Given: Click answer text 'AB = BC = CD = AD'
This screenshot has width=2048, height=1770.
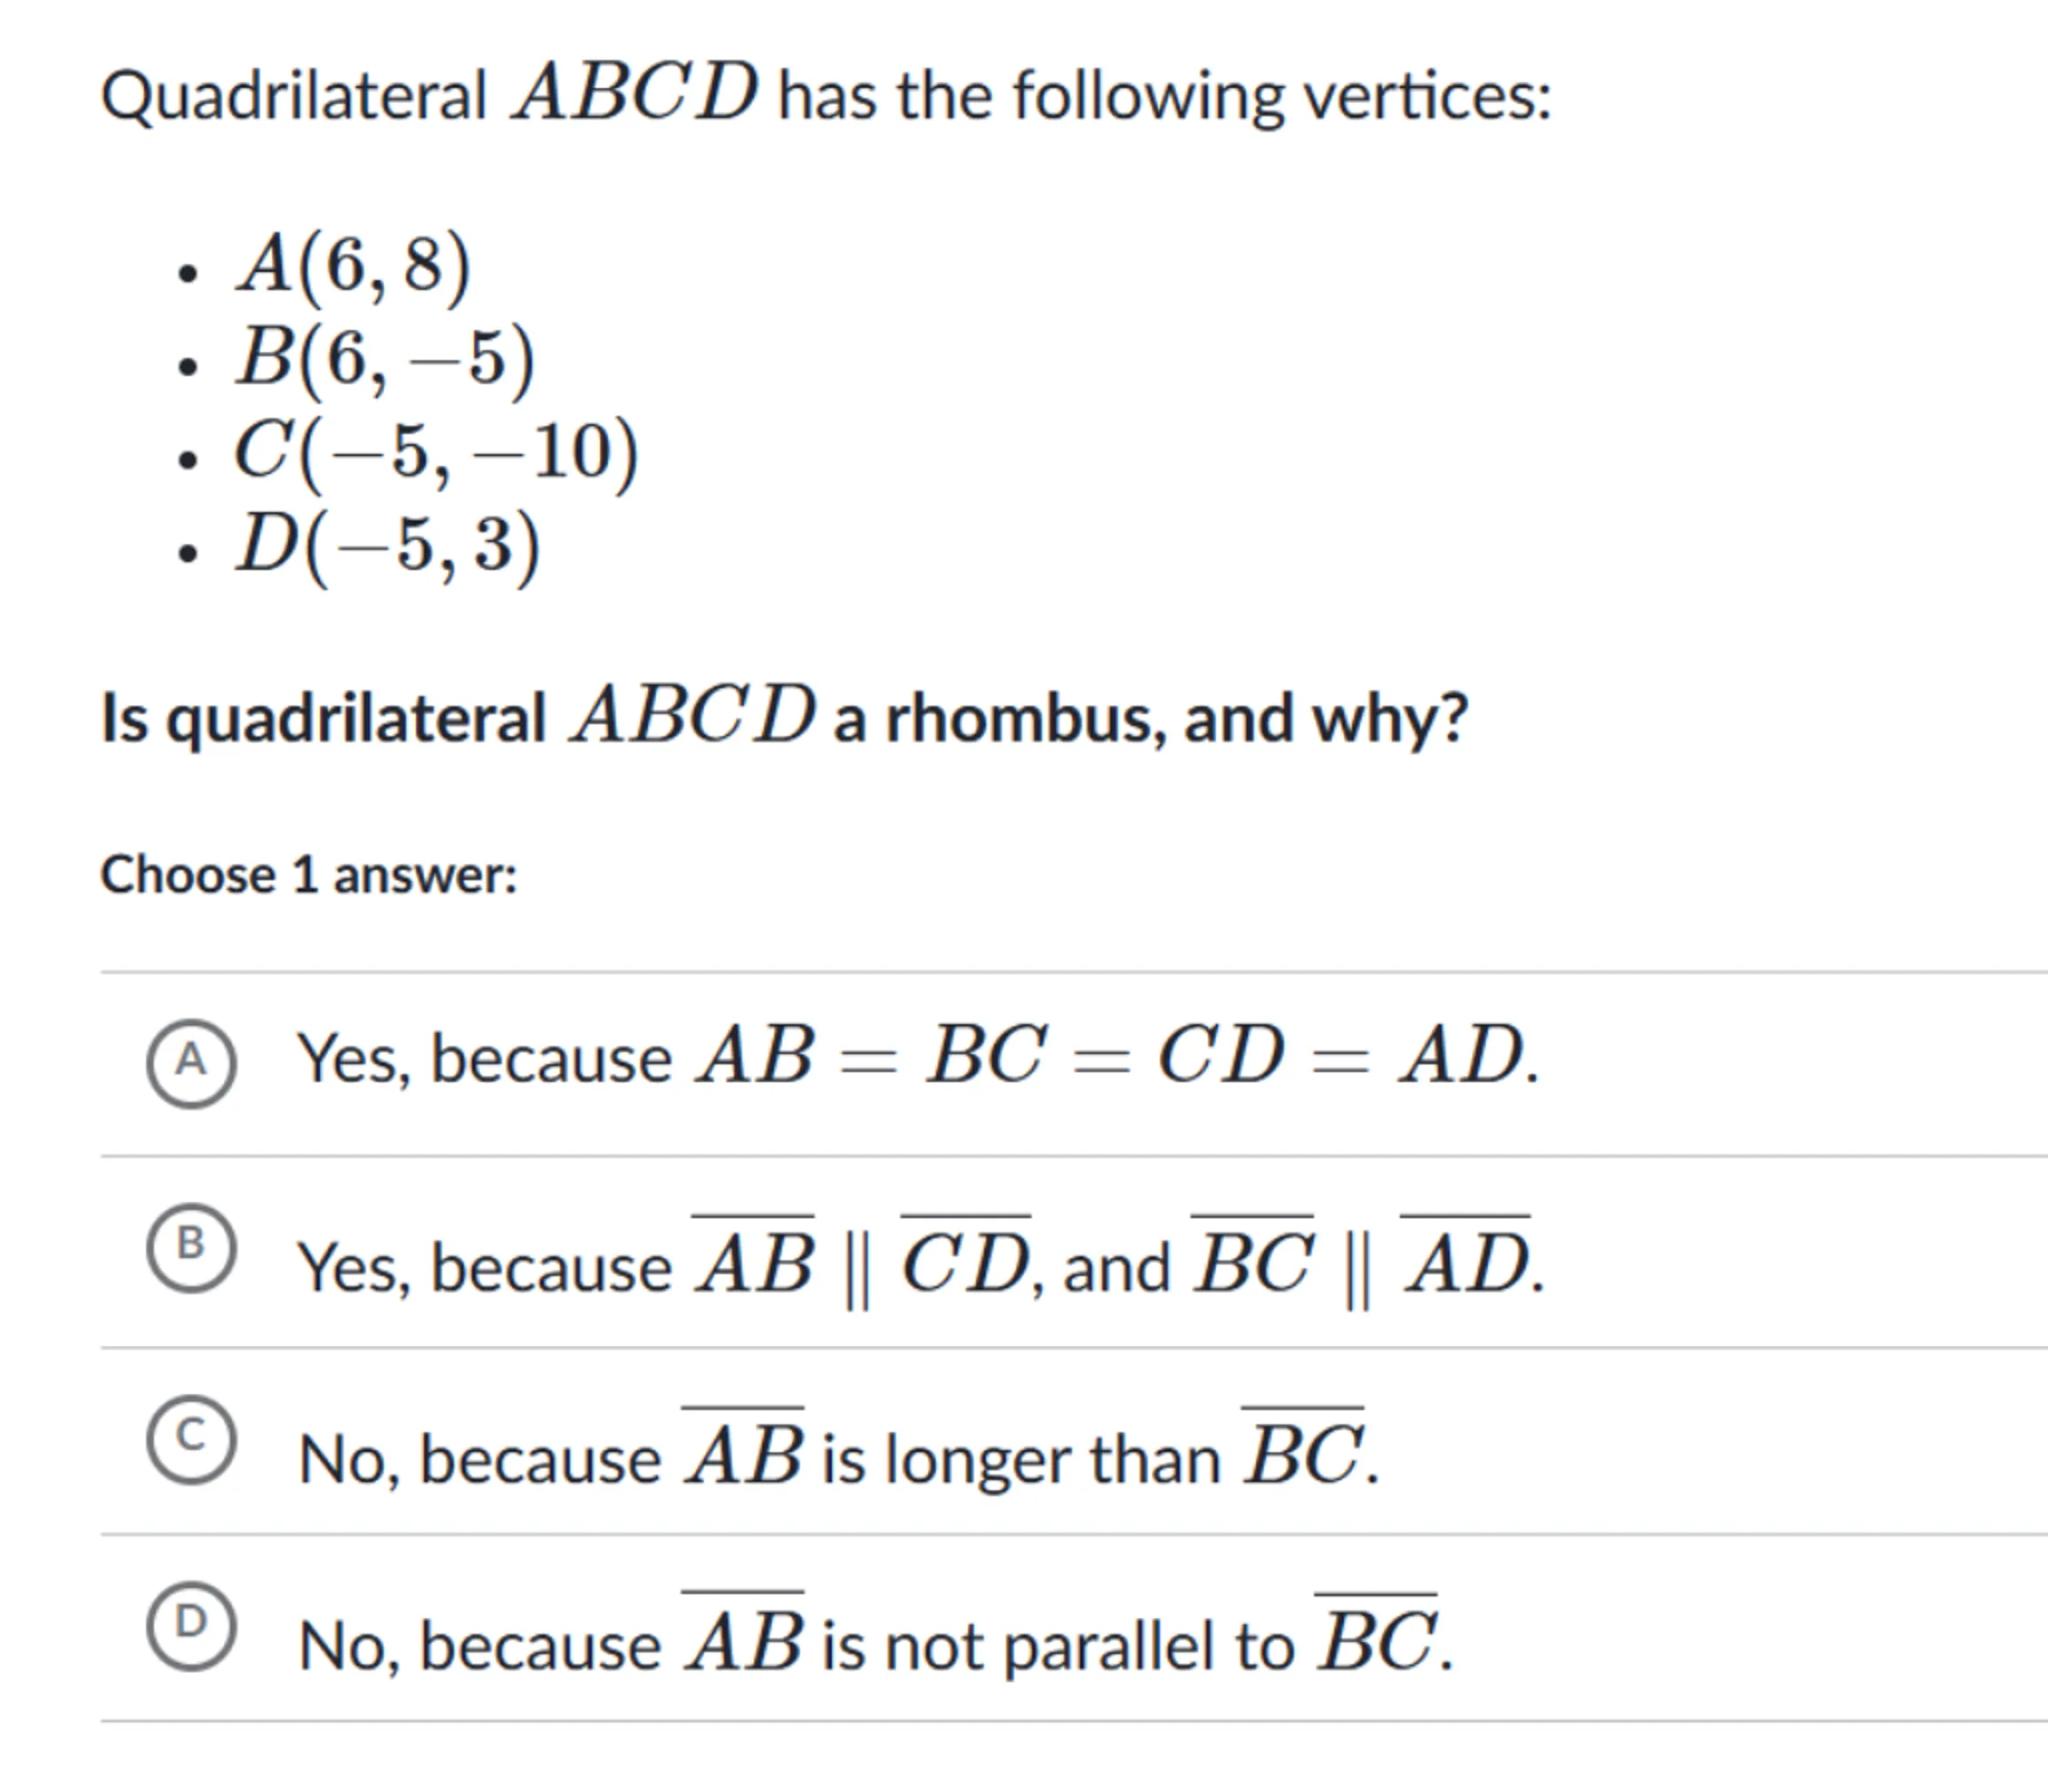Looking at the screenshot, I should [x=1117, y=1056].
